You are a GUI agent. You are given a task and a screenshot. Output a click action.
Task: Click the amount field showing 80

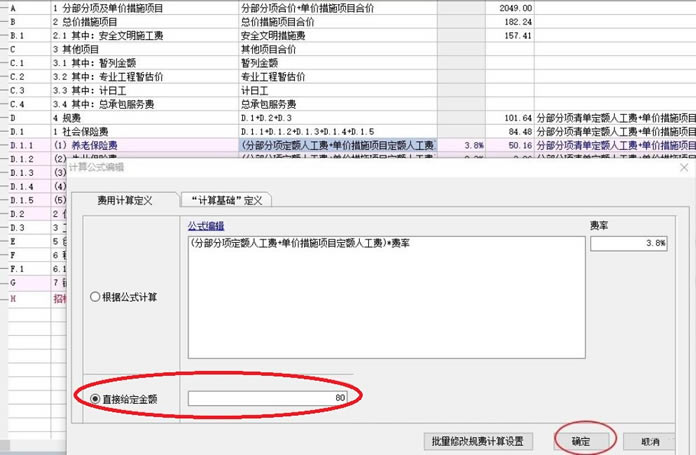click(x=268, y=398)
